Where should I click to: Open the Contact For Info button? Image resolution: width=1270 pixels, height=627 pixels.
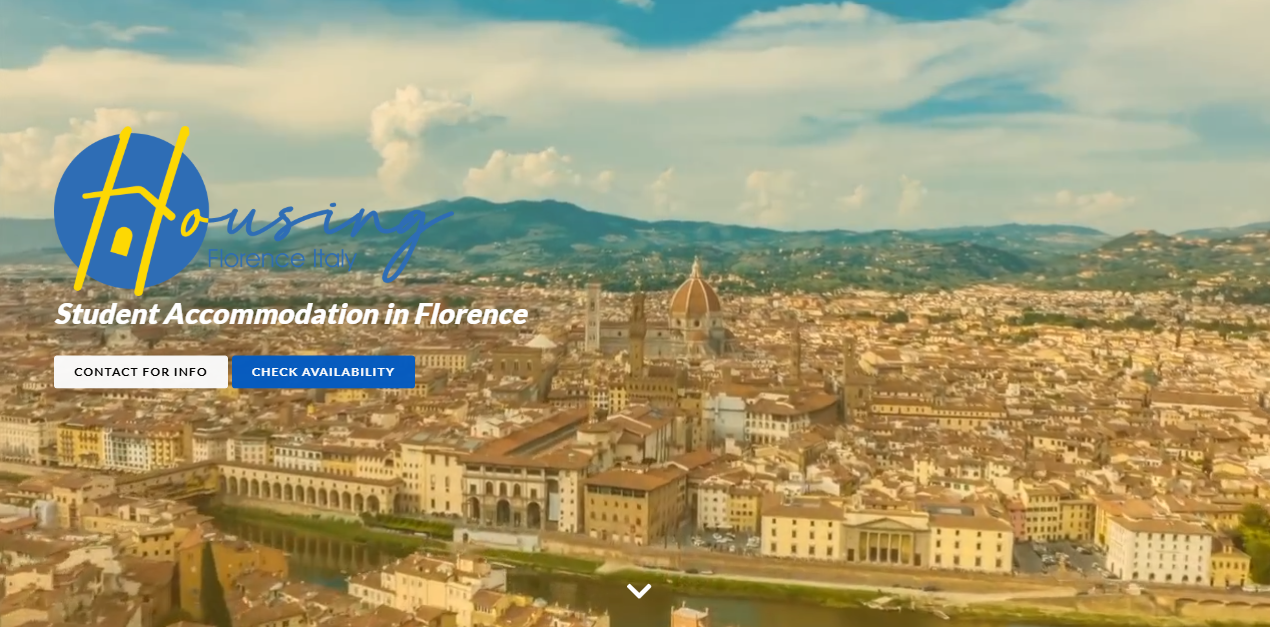[x=141, y=372]
